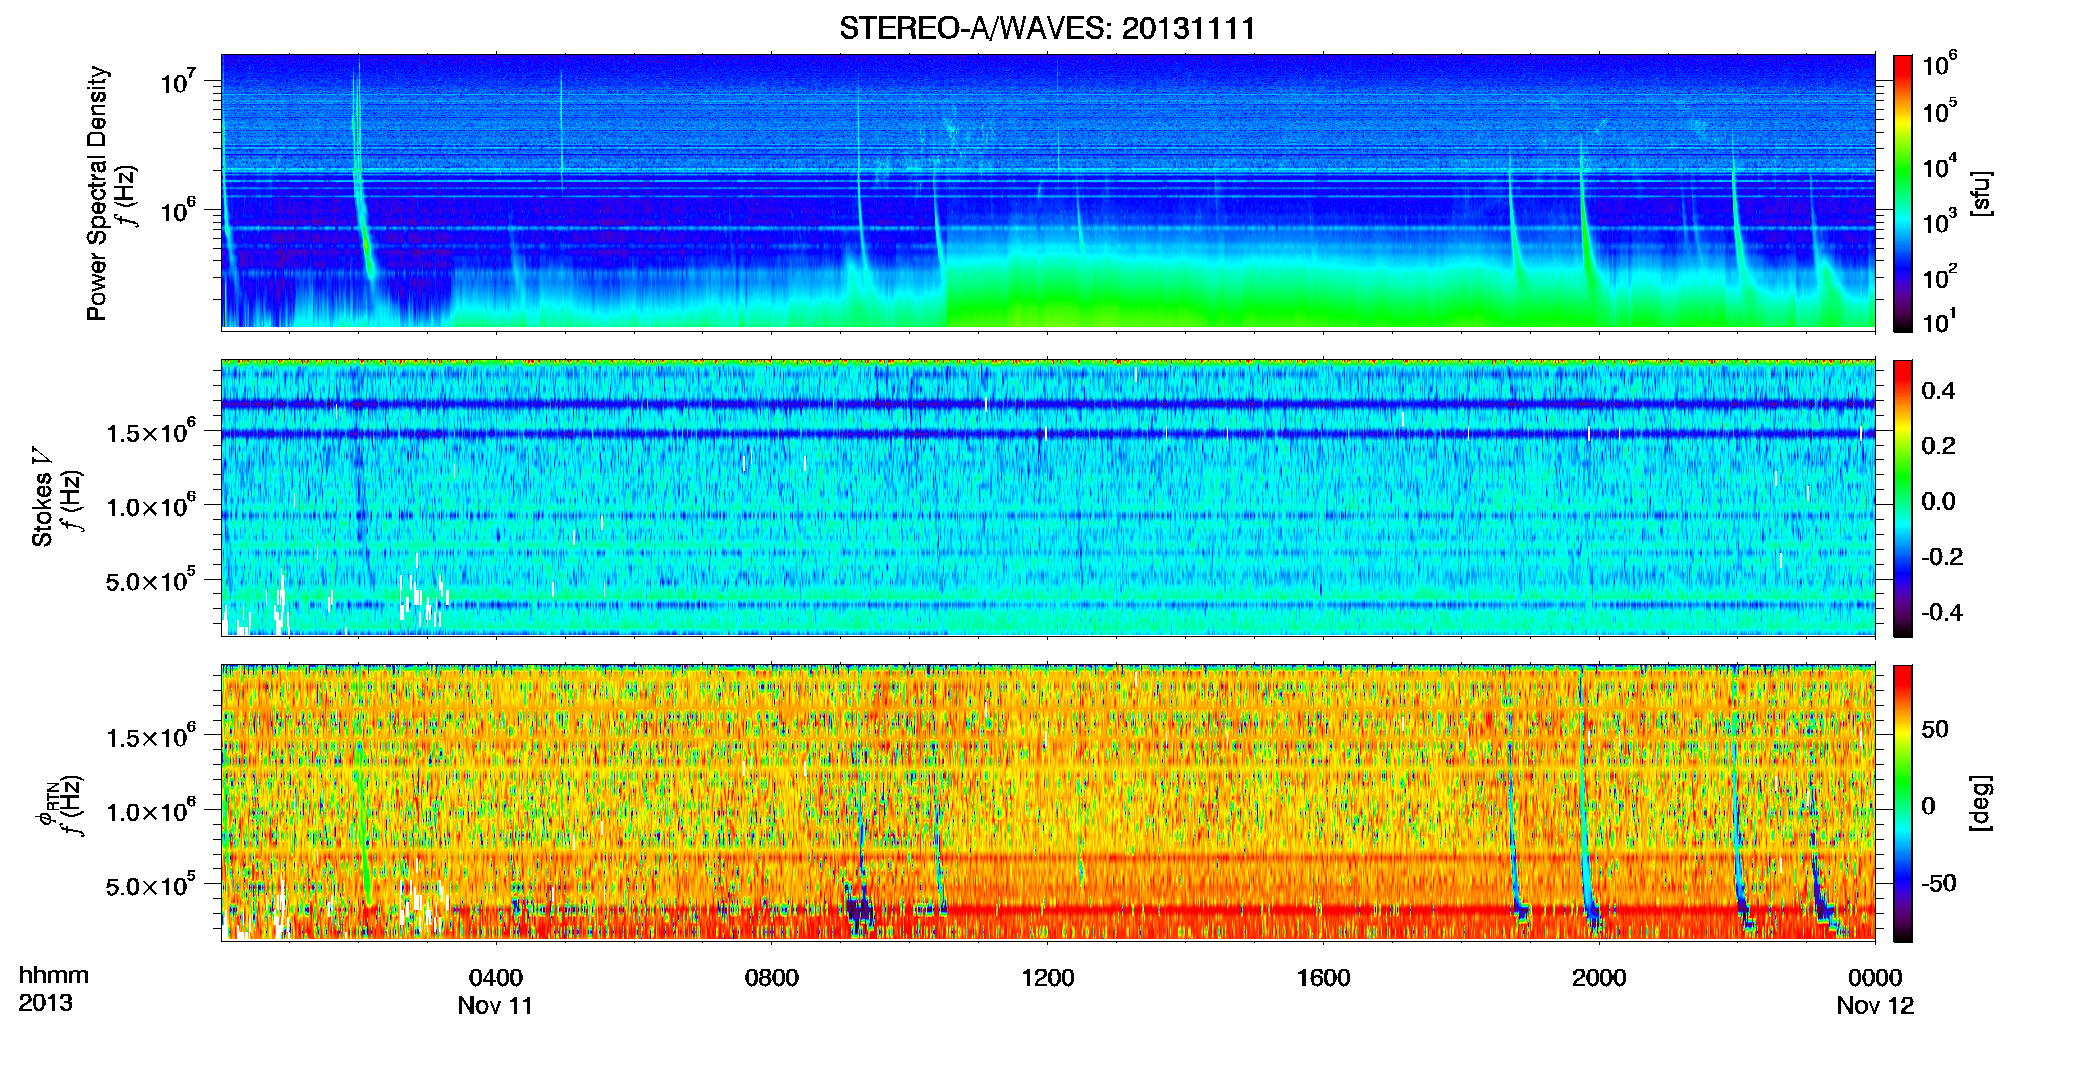Image resolution: width=2096 pixels, height=1080 pixels.
Task: Select the [sfu] unit label
Action: [1980, 193]
